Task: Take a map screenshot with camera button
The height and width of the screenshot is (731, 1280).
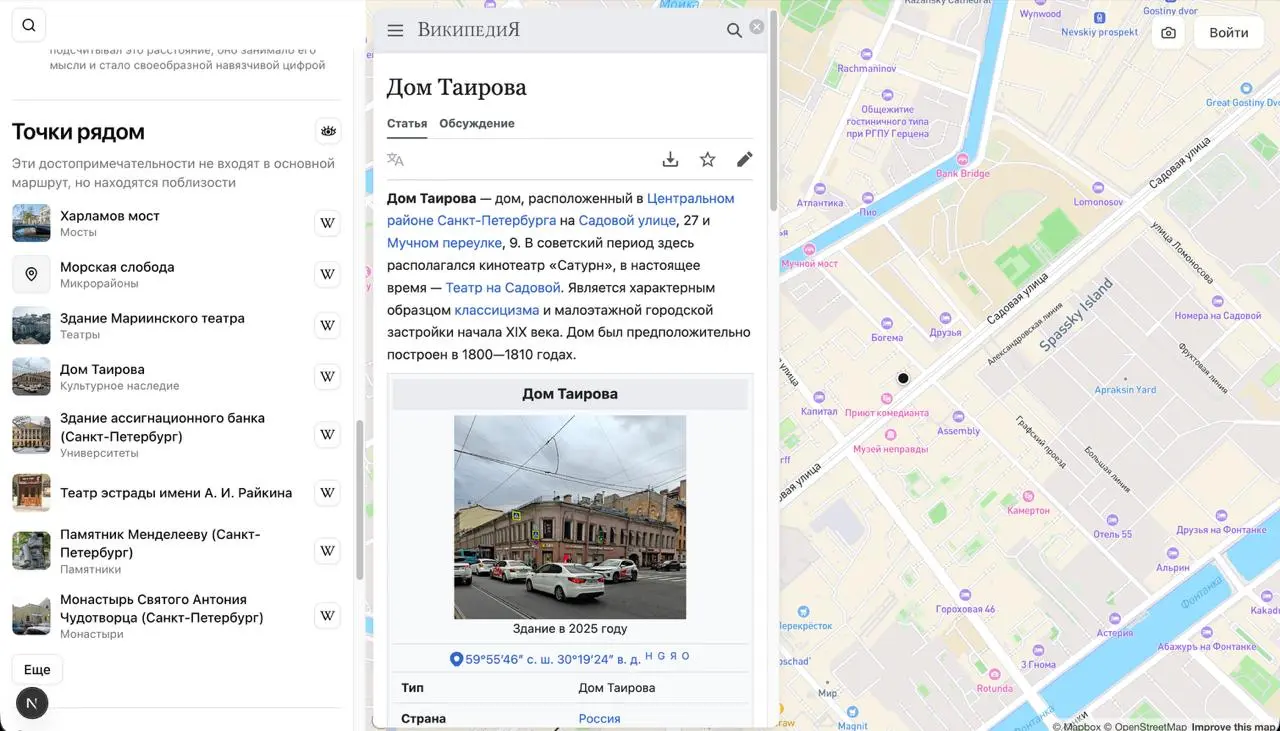Action: click(1168, 33)
